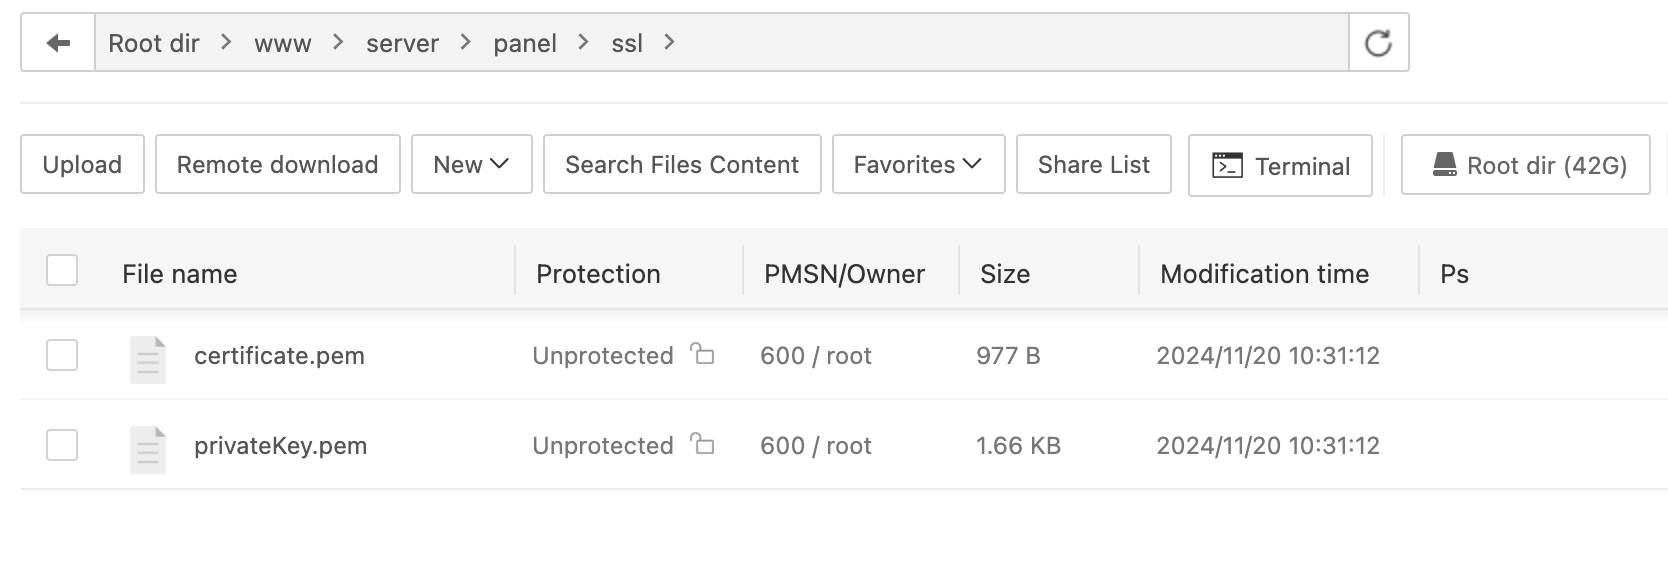Image resolution: width=1668 pixels, height=562 pixels.
Task: Check the privateKey.pem row checkbox
Action: (62, 445)
